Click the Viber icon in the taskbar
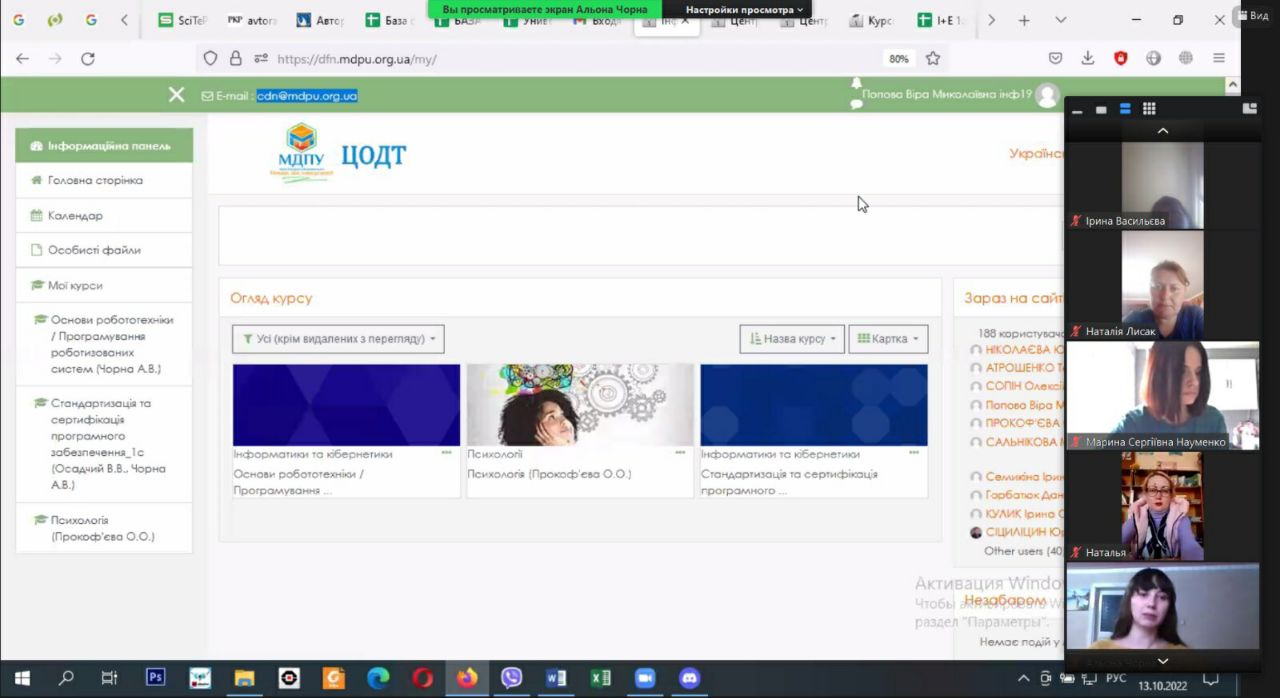Viewport: 1280px width, 698px height. [511, 678]
